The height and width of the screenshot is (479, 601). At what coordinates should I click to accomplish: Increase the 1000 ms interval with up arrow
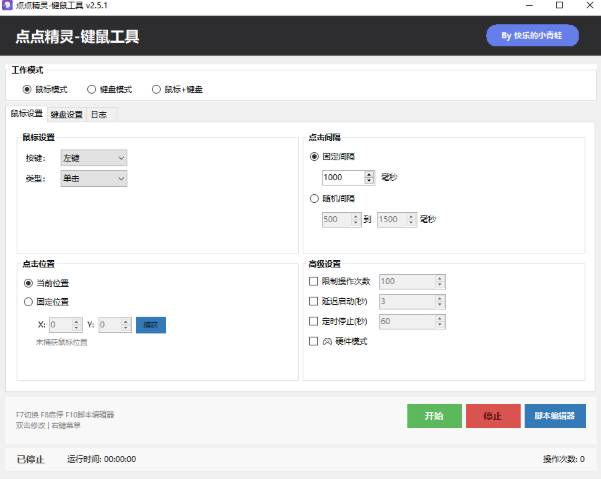pos(369,174)
